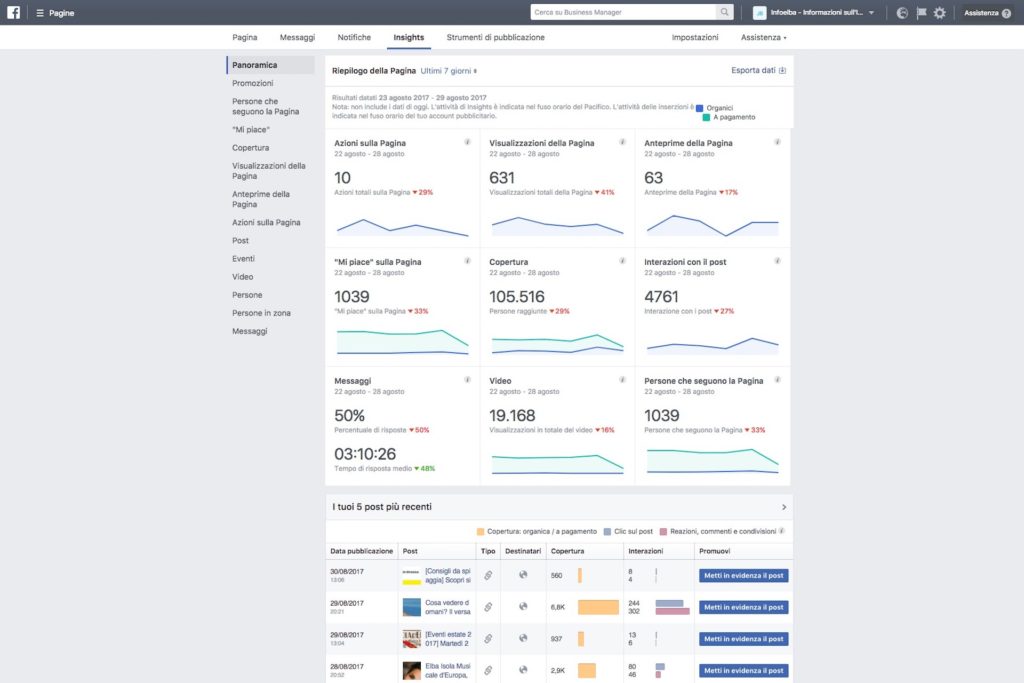Click Metti in evidenza for Eventi estate post
The width and height of the screenshot is (1024, 683).
[743, 639]
